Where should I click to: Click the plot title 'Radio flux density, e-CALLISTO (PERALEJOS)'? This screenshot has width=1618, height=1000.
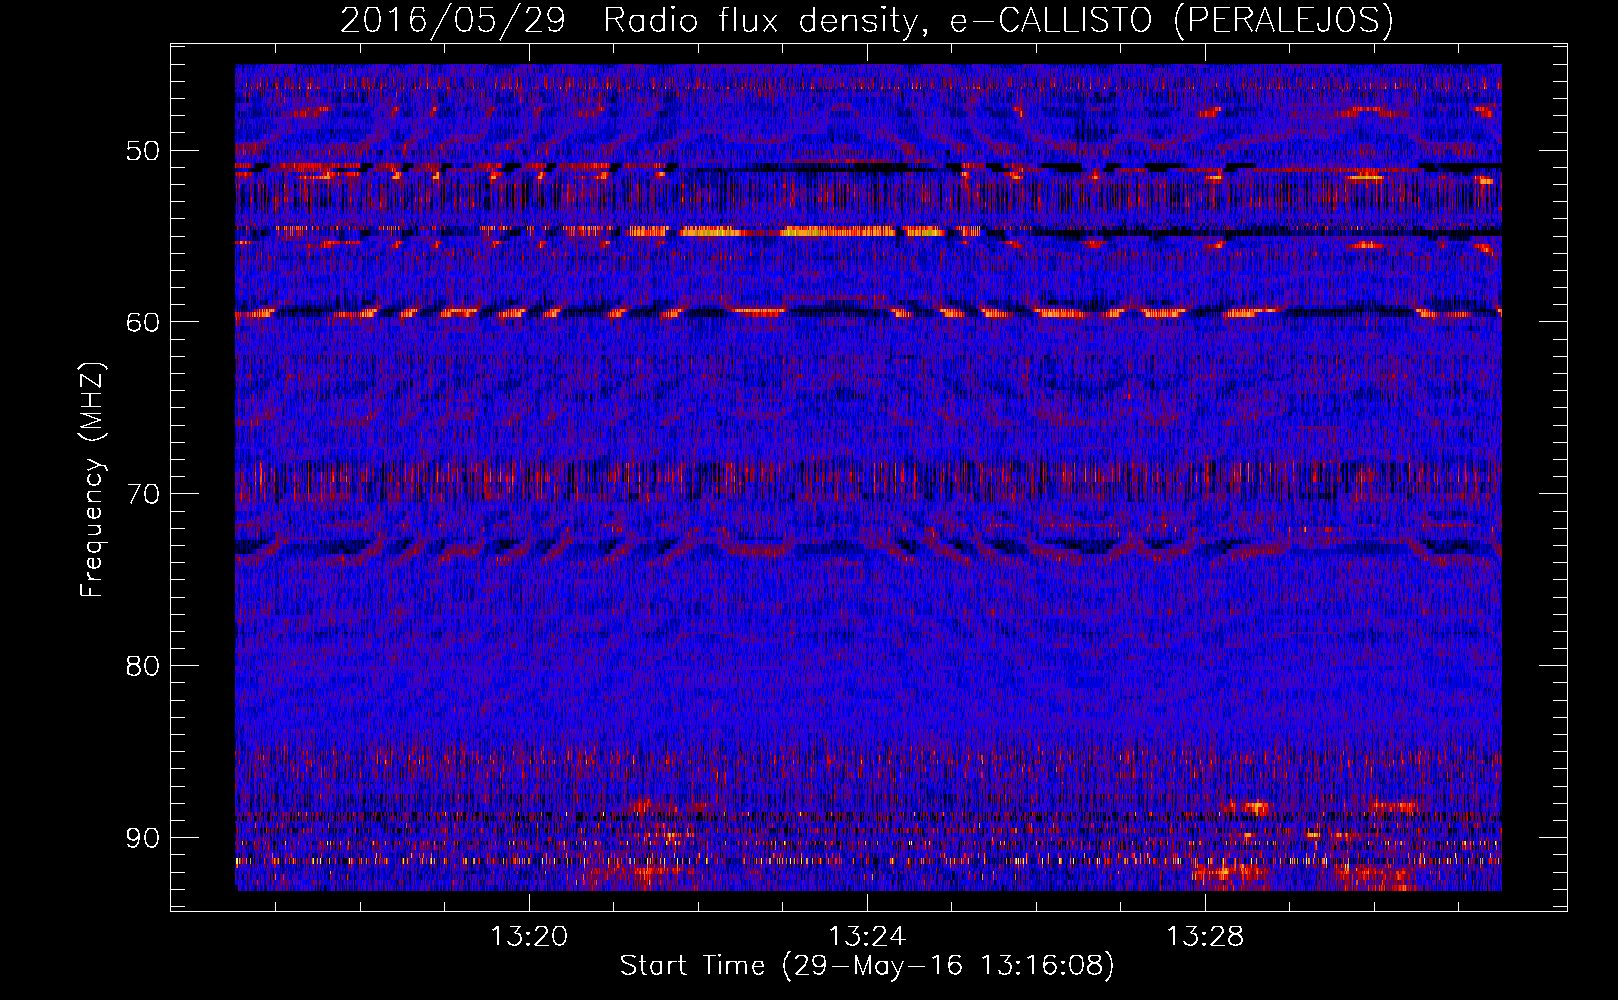[x=998, y=20]
